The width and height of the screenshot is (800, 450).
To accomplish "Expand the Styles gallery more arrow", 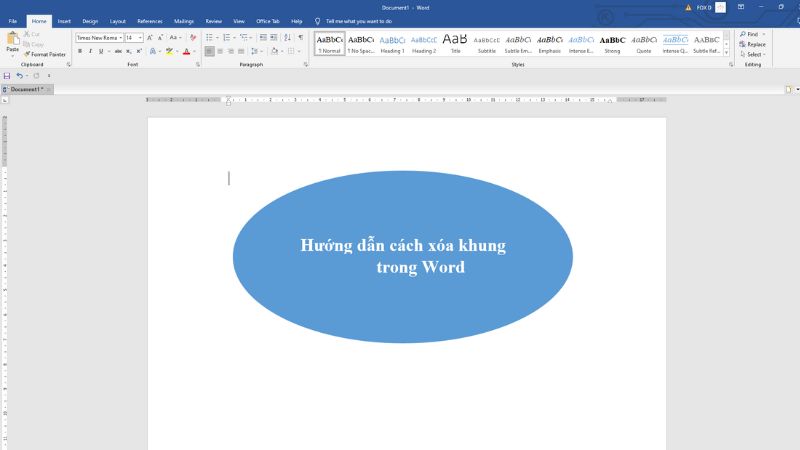I will click(x=727, y=54).
